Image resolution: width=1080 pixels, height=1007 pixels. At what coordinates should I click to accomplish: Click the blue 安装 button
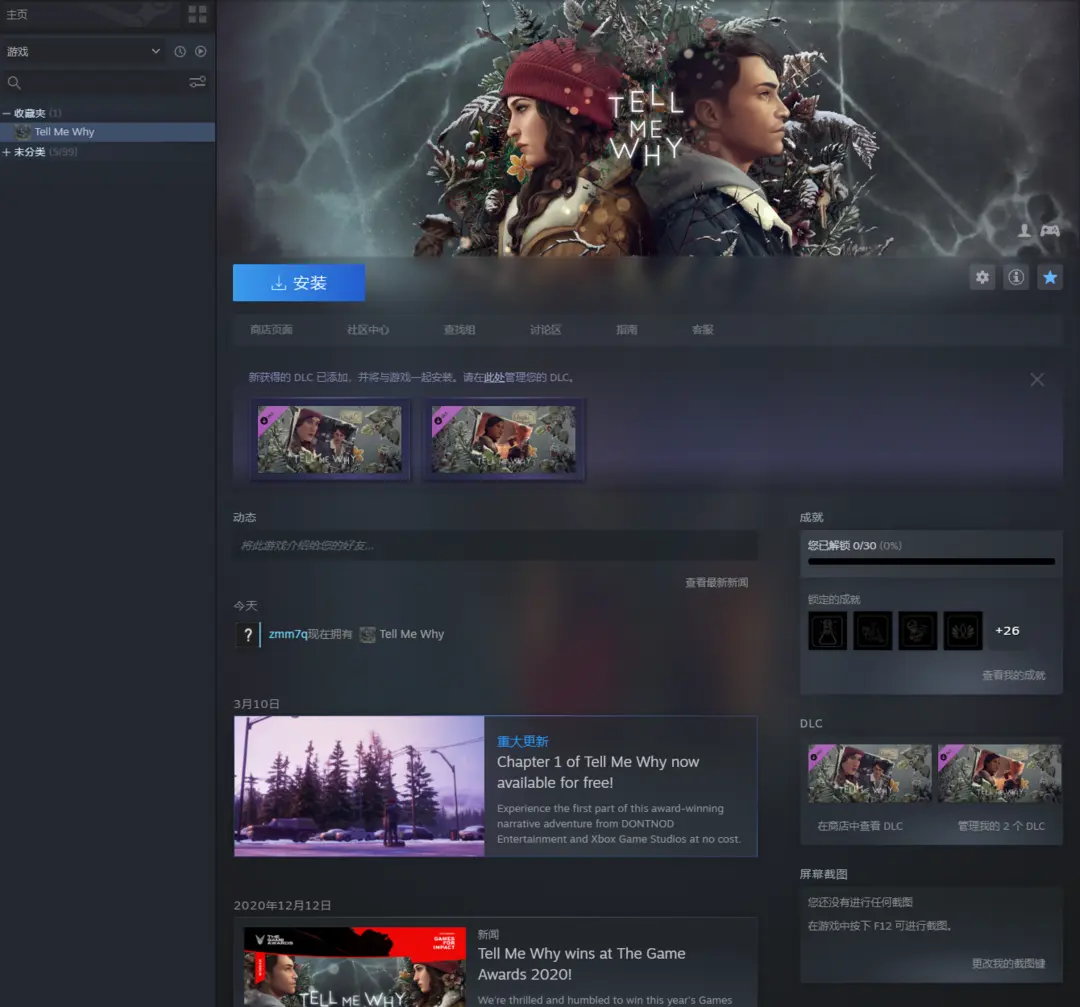pyautogui.click(x=299, y=282)
